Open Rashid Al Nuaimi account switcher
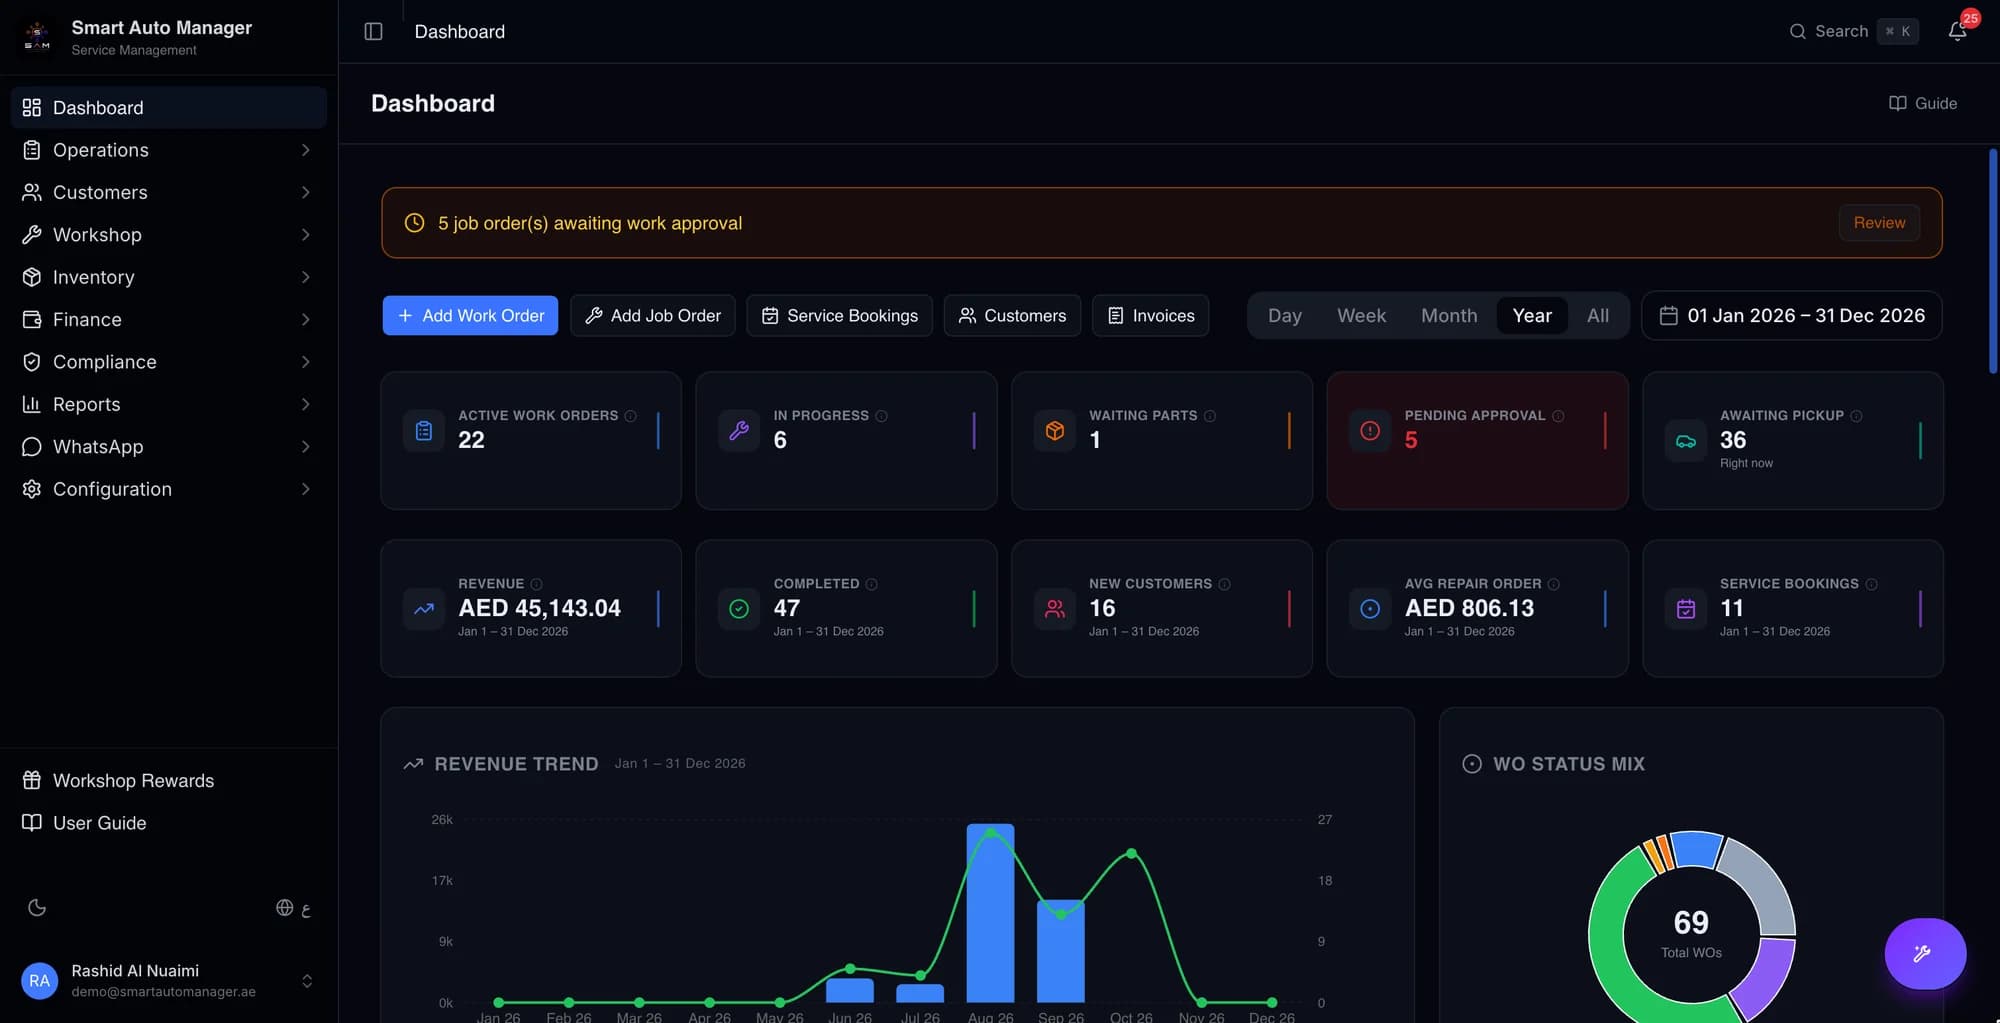Image resolution: width=2000 pixels, height=1023 pixels. pyautogui.click(x=168, y=981)
